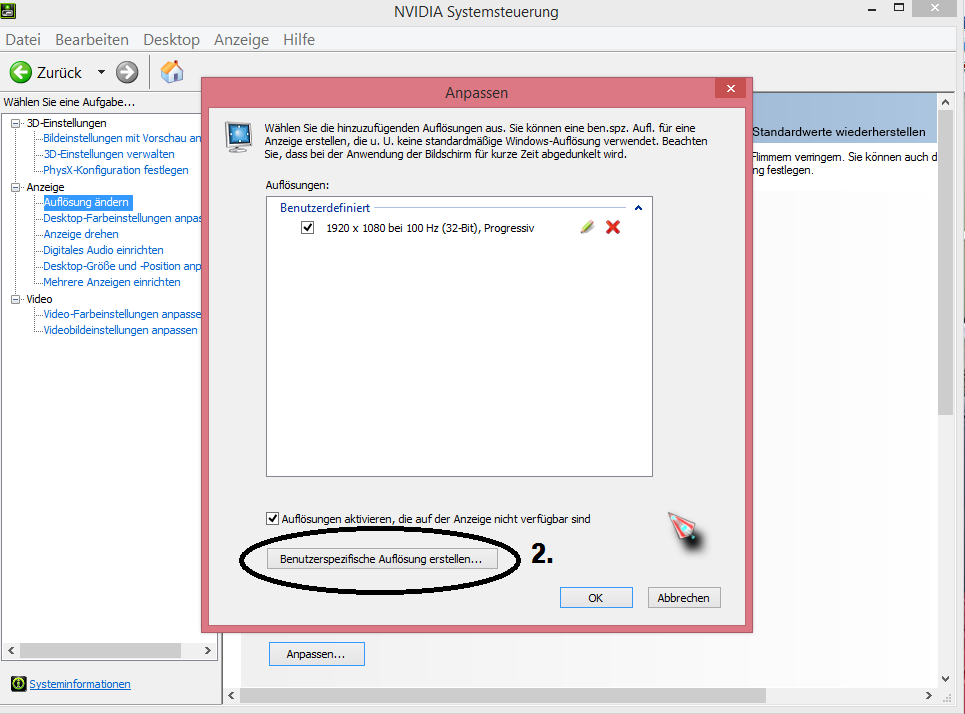Image resolution: width=965 pixels, height=714 pixels.
Task: Select 3D-Einstellungen verwalten
Action: pyautogui.click(x=109, y=154)
